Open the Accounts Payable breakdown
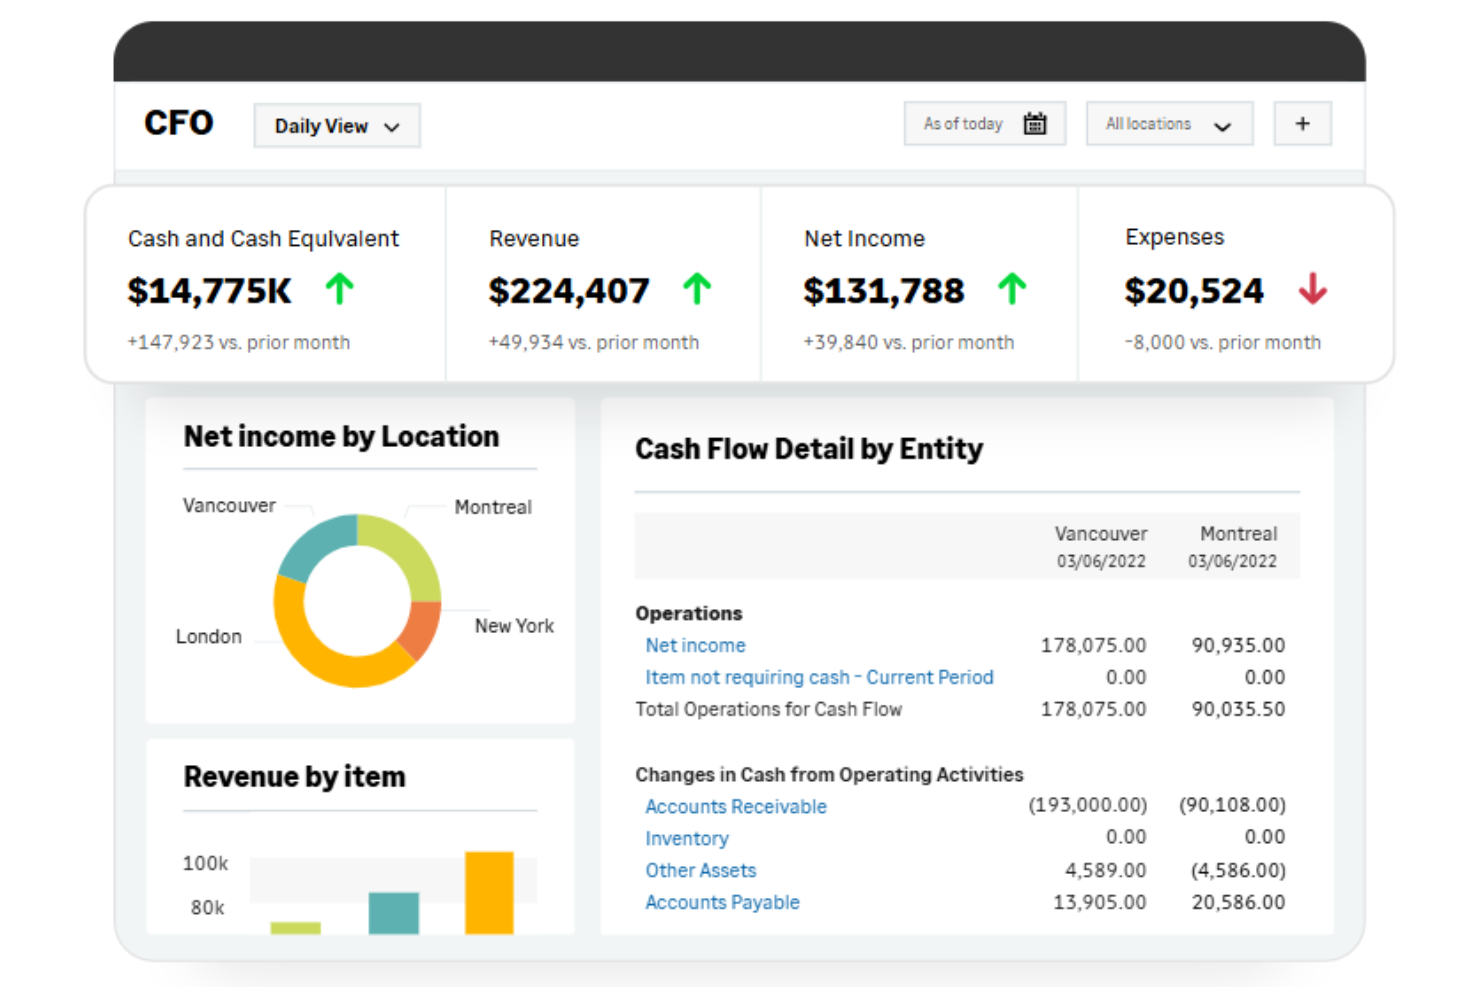The height and width of the screenshot is (987, 1480). (x=722, y=902)
